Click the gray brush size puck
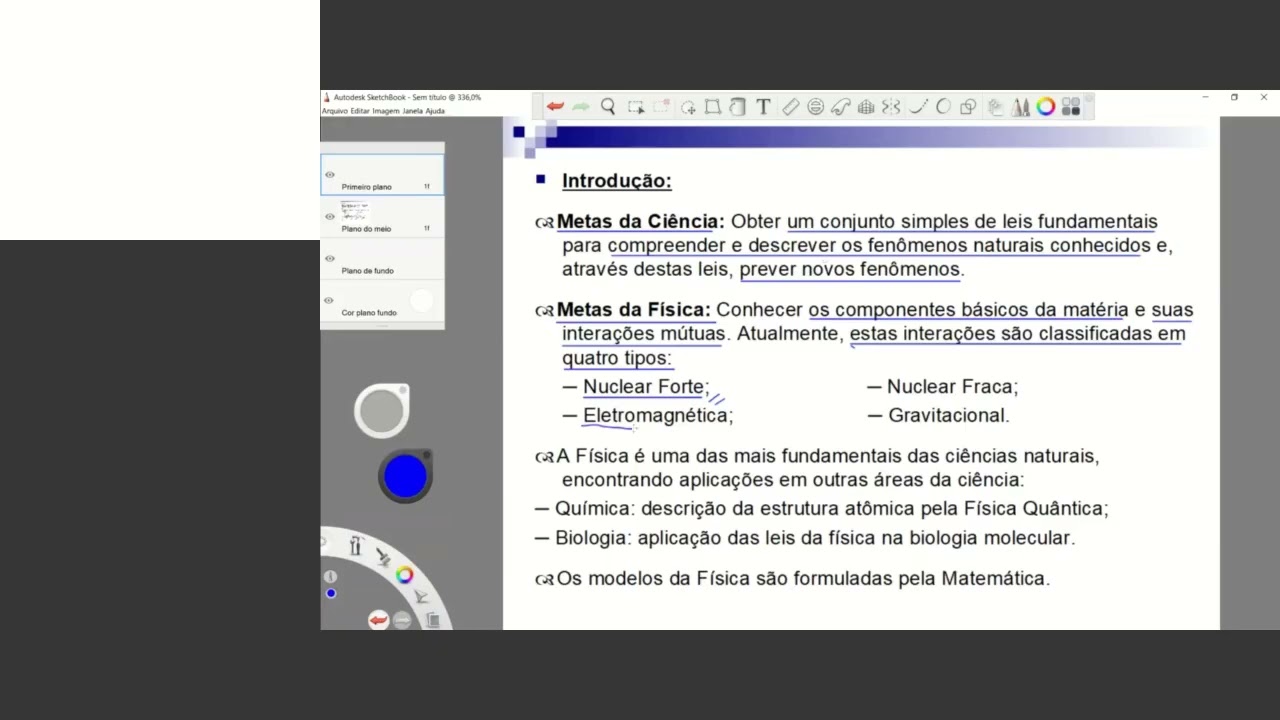Viewport: 1280px width, 720px height. (x=381, y=411)
